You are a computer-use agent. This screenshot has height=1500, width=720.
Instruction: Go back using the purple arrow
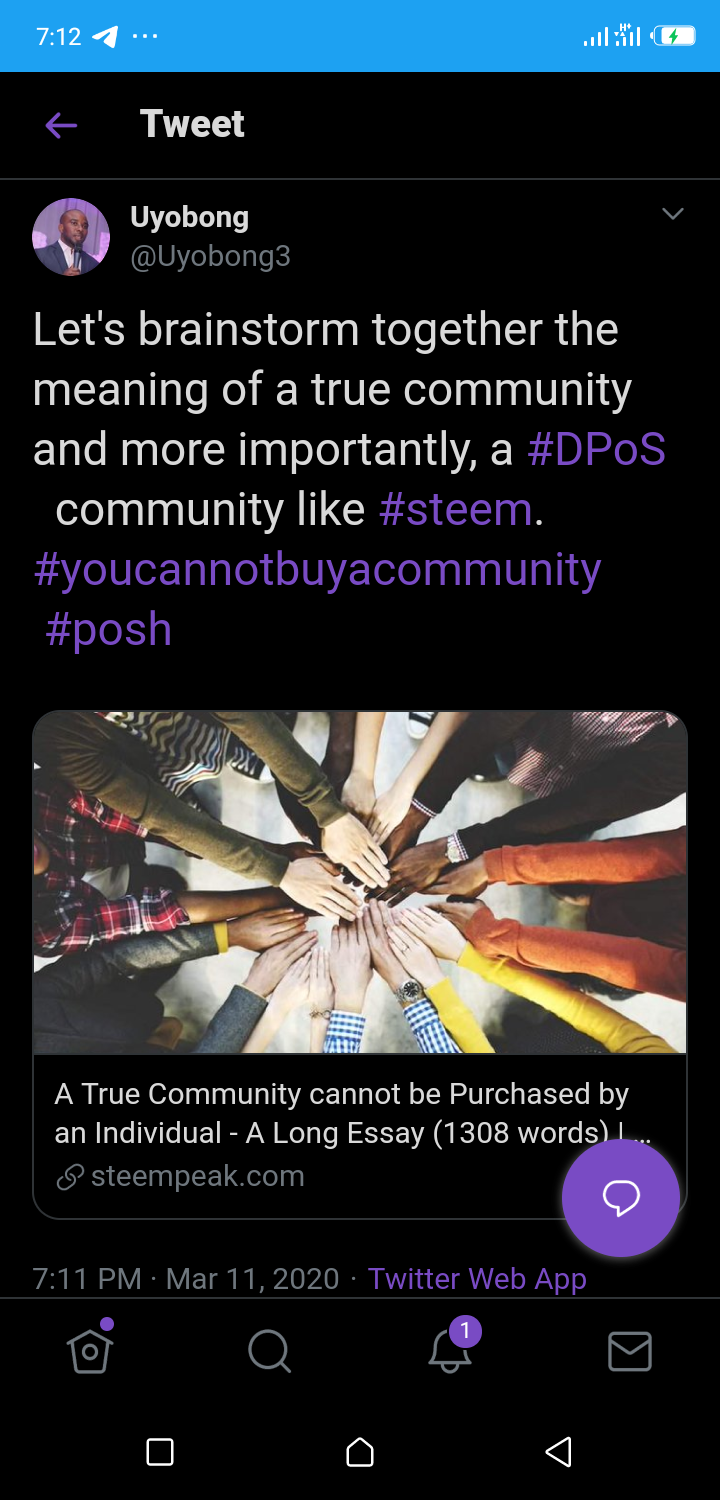[61, 125]
